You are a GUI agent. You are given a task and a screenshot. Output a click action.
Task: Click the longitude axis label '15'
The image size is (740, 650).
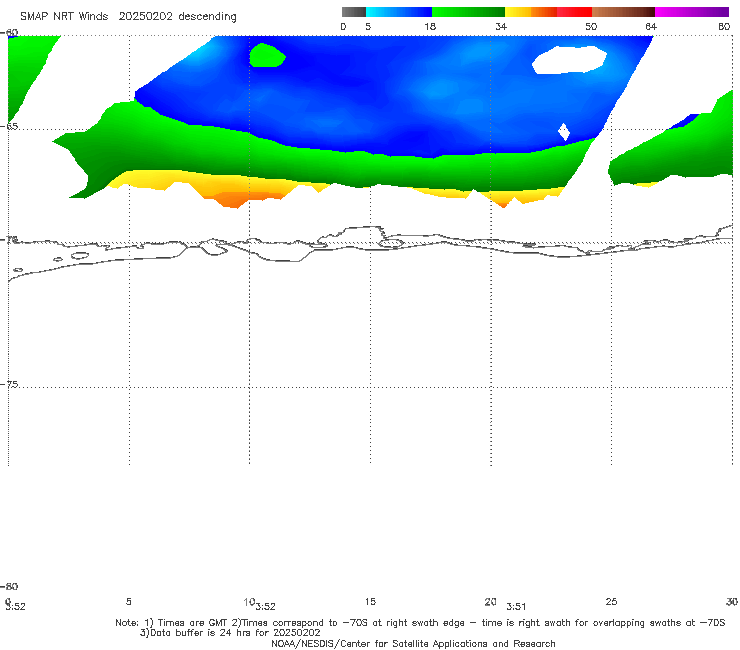point(370,601)
